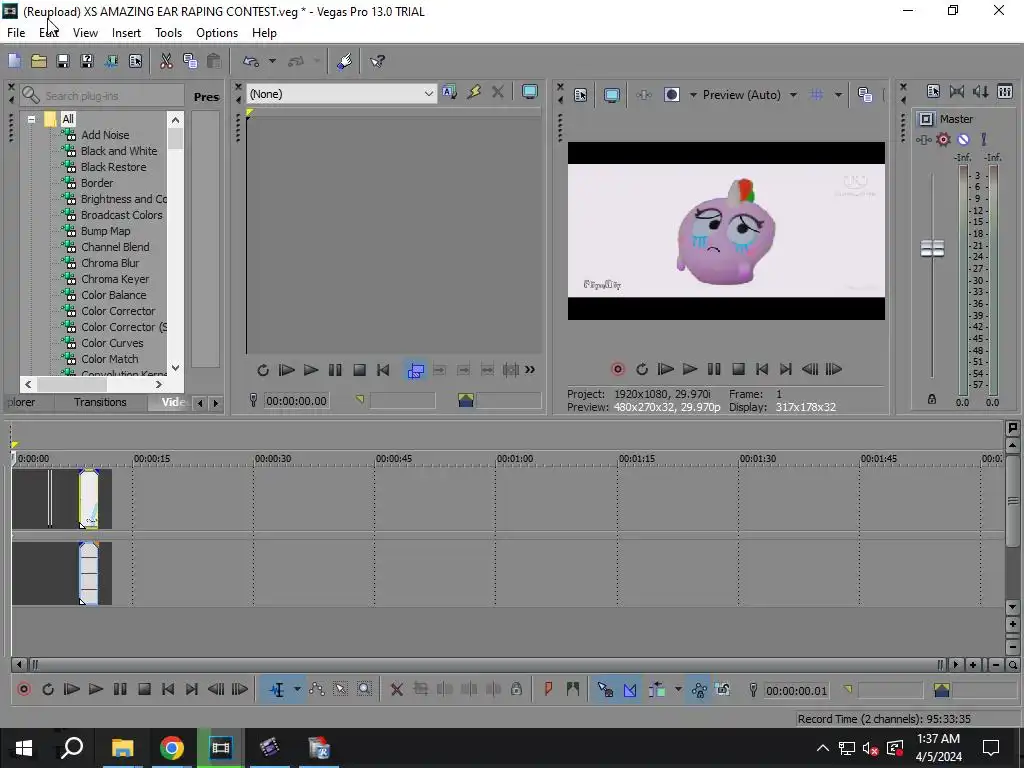Toggle Automatic Crossfades button

[630, 689]
